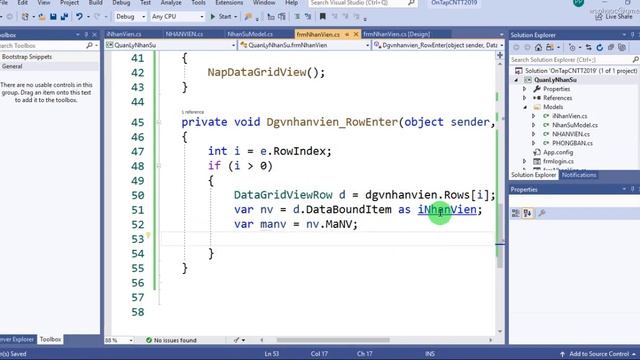
Task: Switch to the iNhanVien.cs editor tab
Action: 124,34
